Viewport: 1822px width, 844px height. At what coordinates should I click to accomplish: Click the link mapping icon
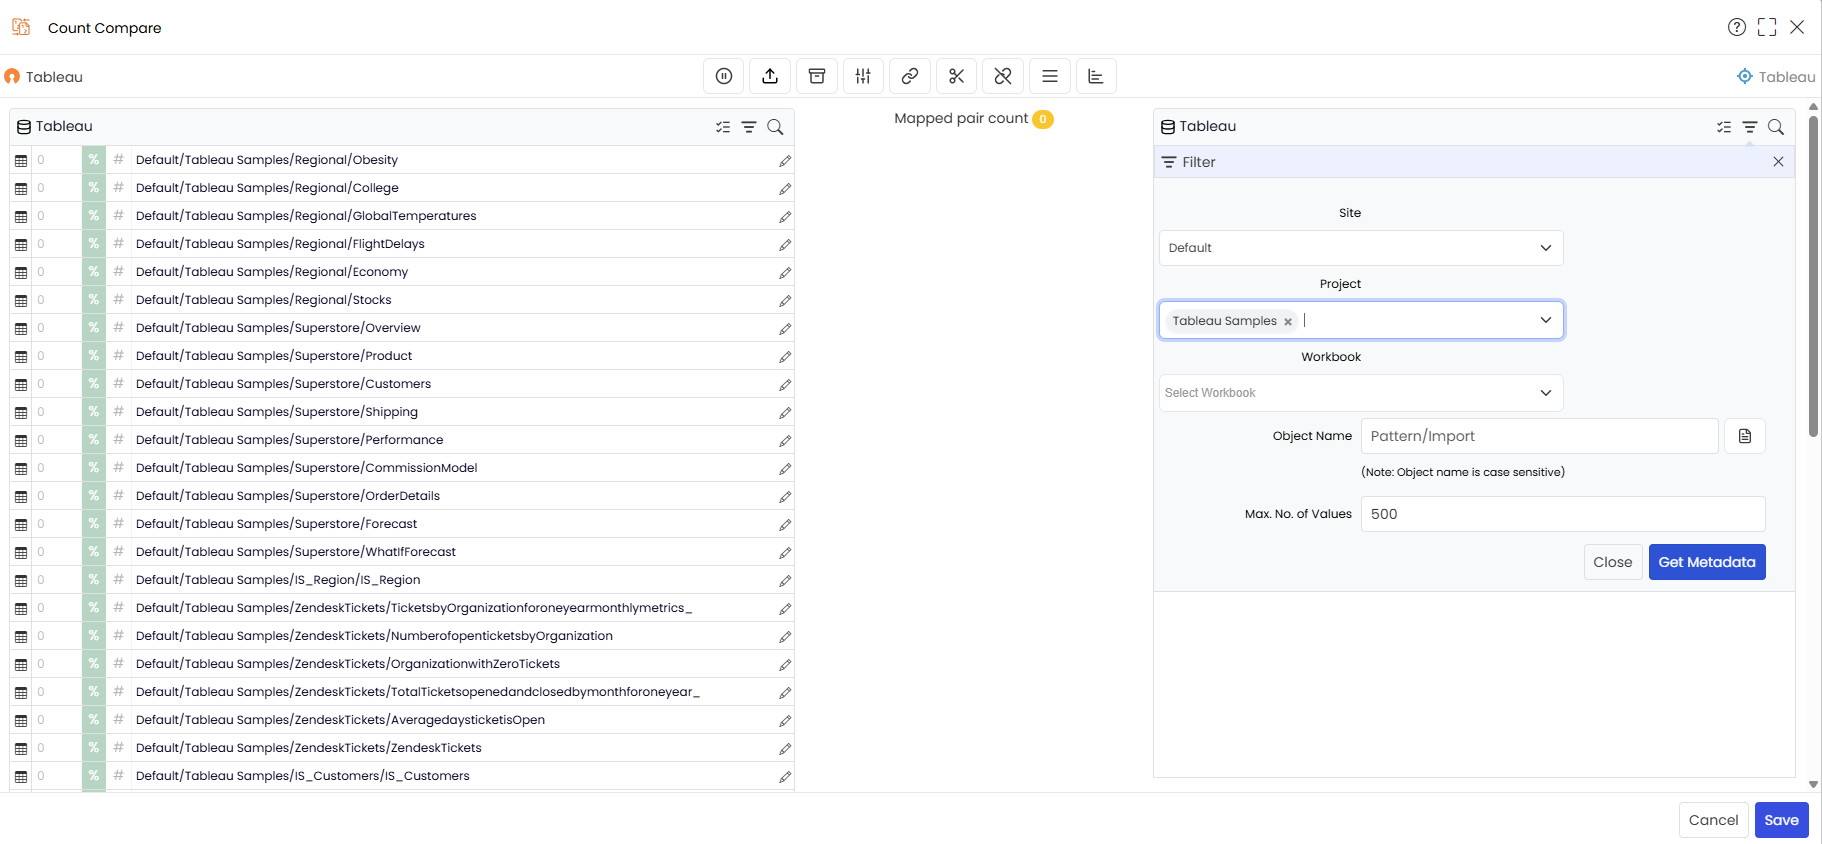[910, 76]
